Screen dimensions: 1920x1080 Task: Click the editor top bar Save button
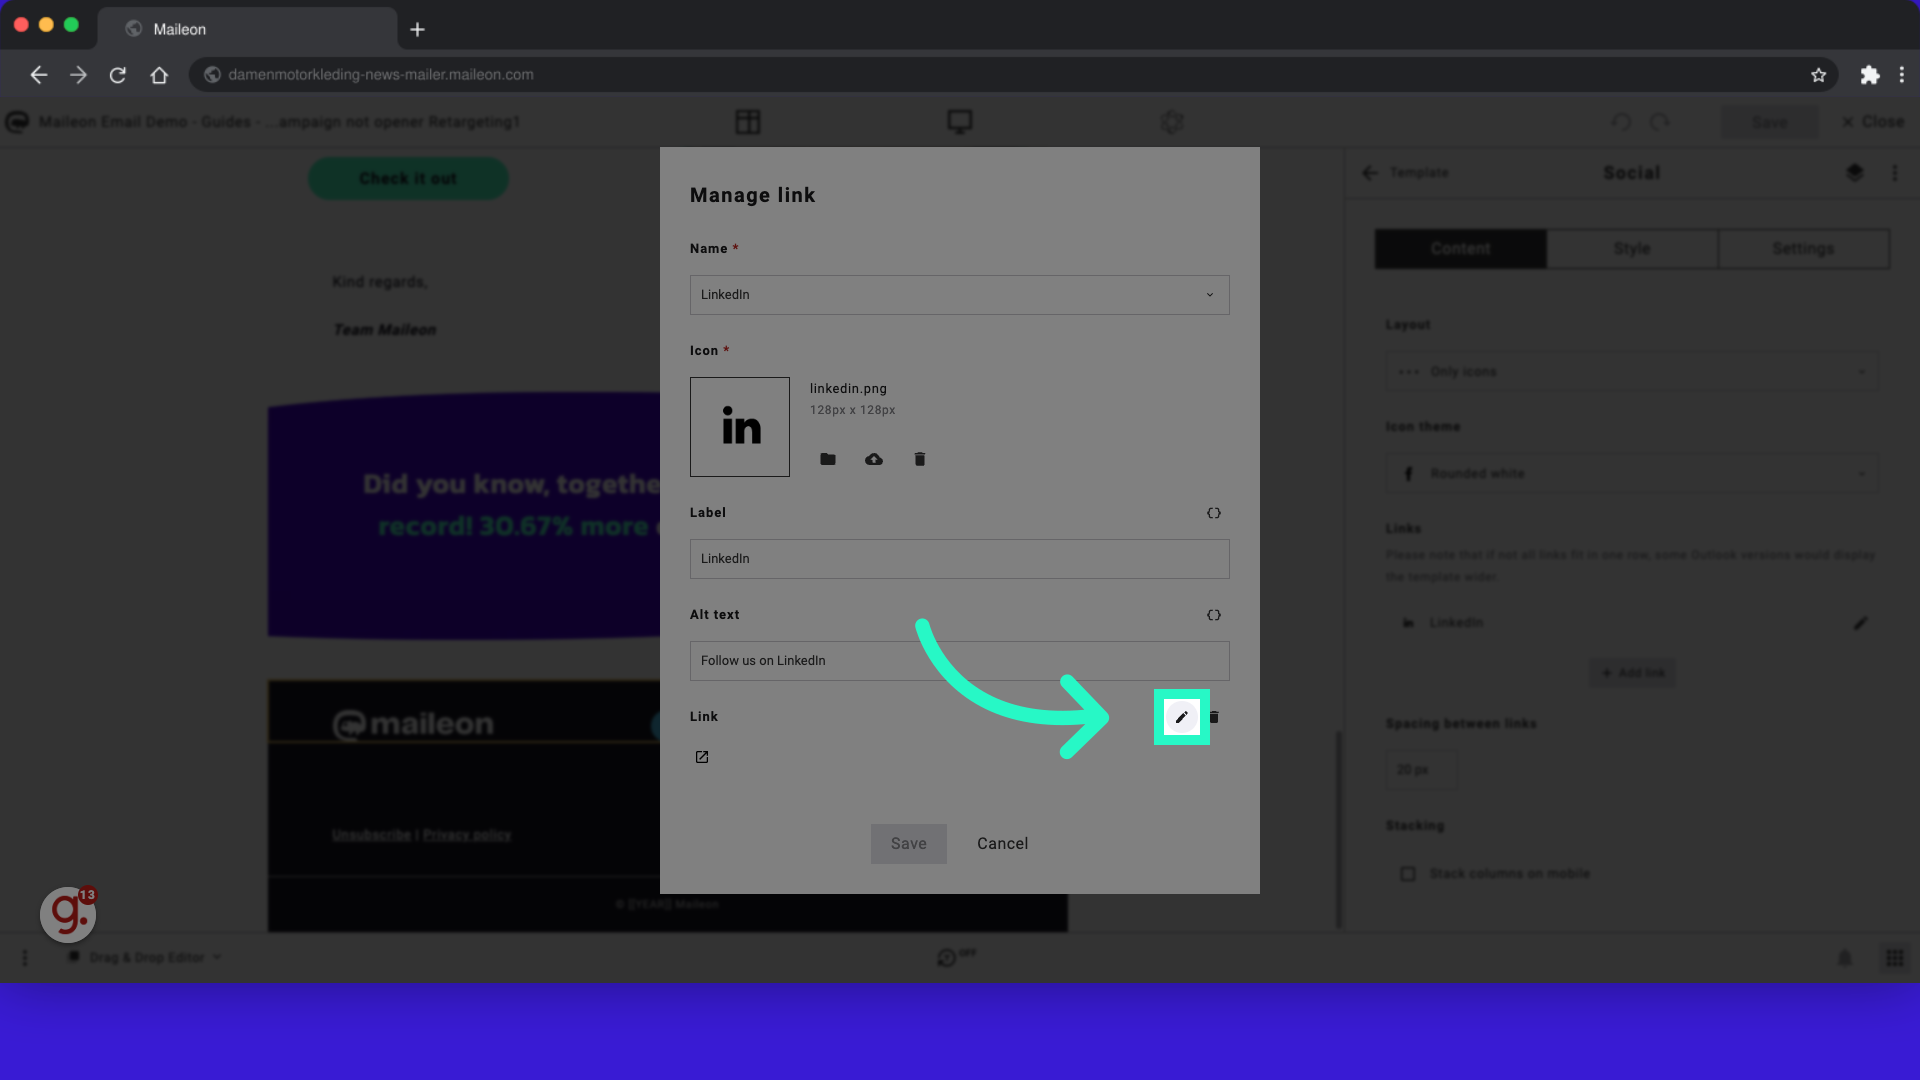click(1770, 122)
